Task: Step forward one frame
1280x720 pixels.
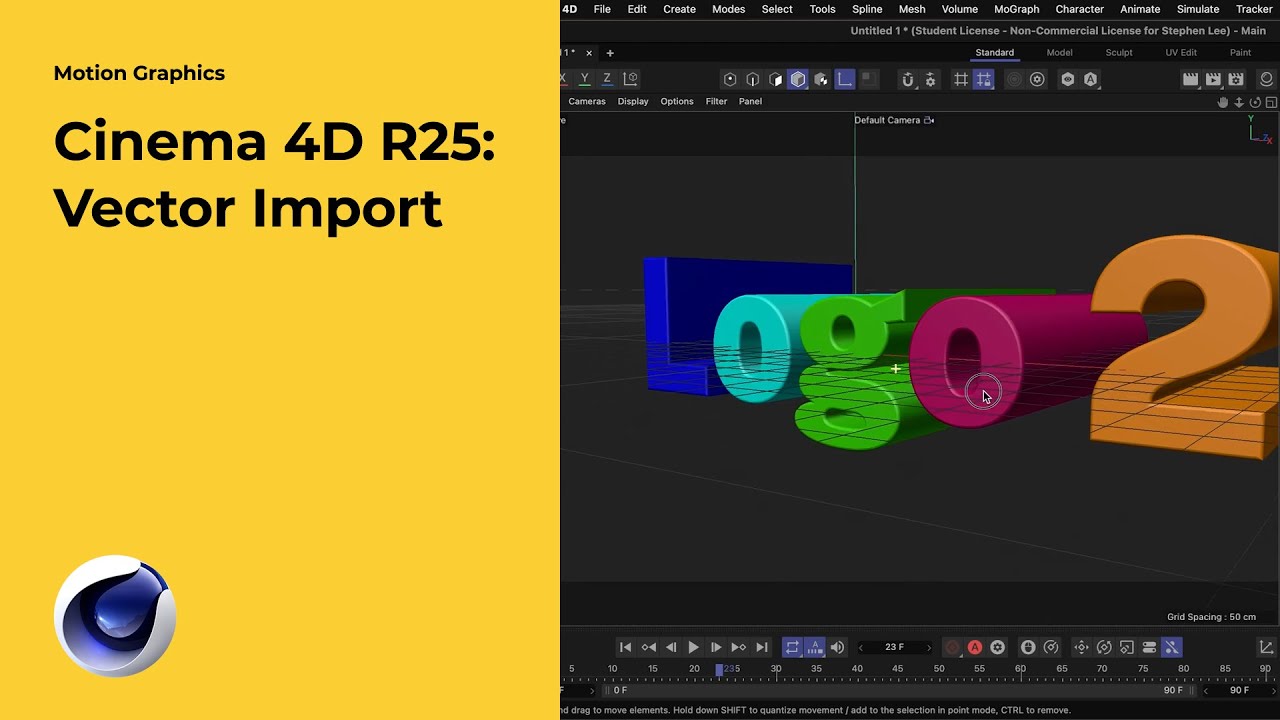Action: (x=716, y=647)
